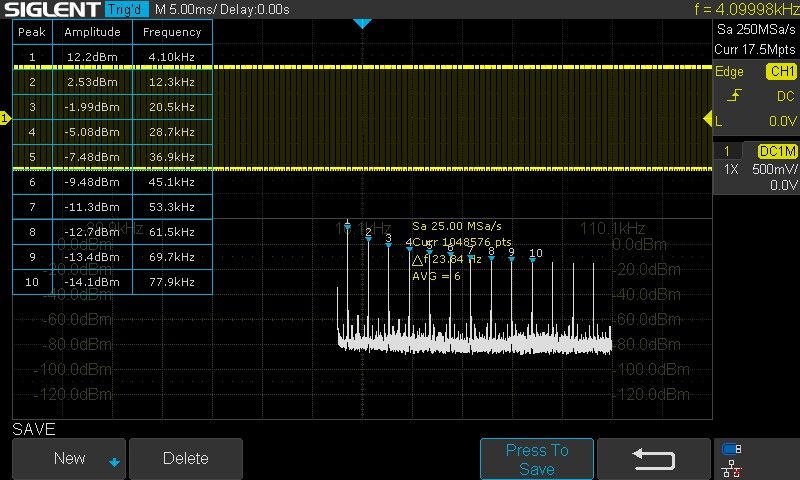Click the 4.10kHz frequency cell

pyautogui.click(x=172, y=57)
